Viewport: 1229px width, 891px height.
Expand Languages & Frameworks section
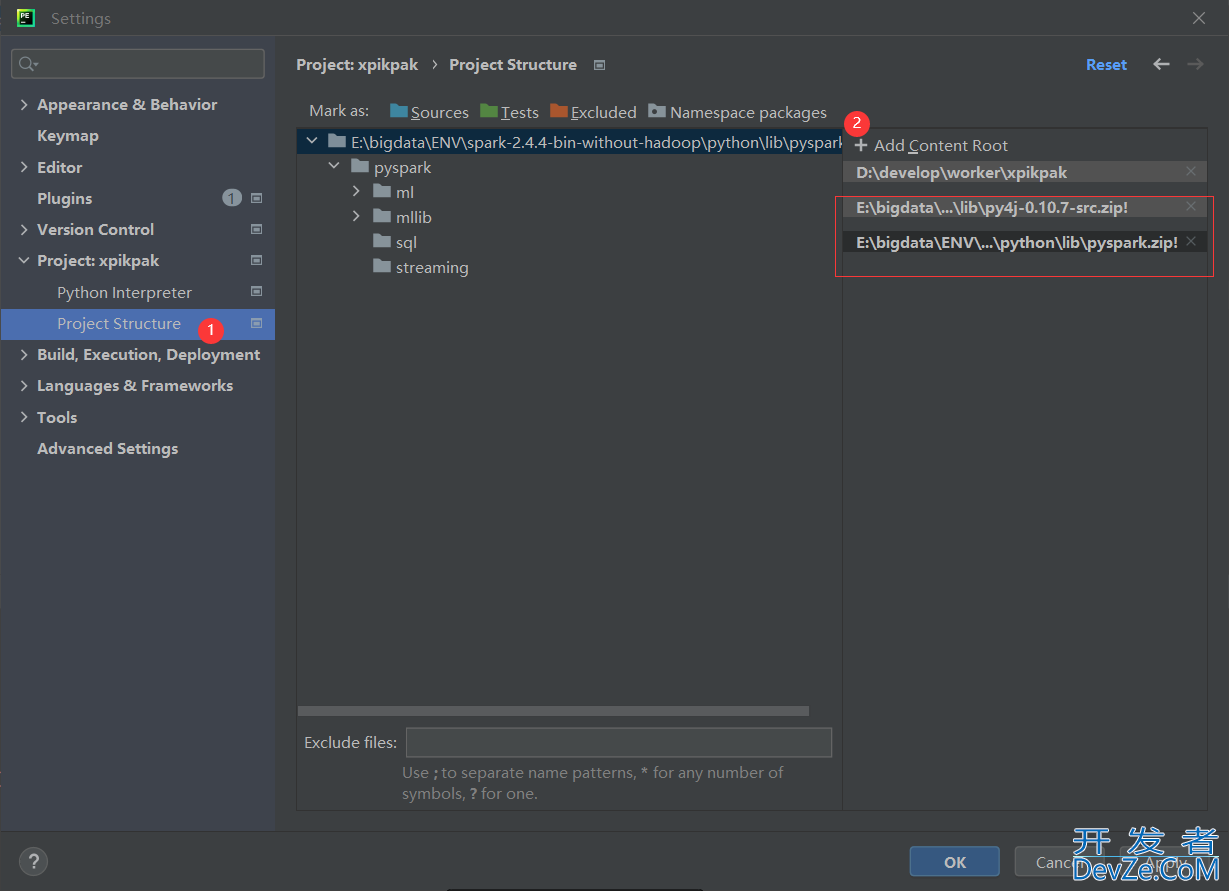click(x=24, y=385)
